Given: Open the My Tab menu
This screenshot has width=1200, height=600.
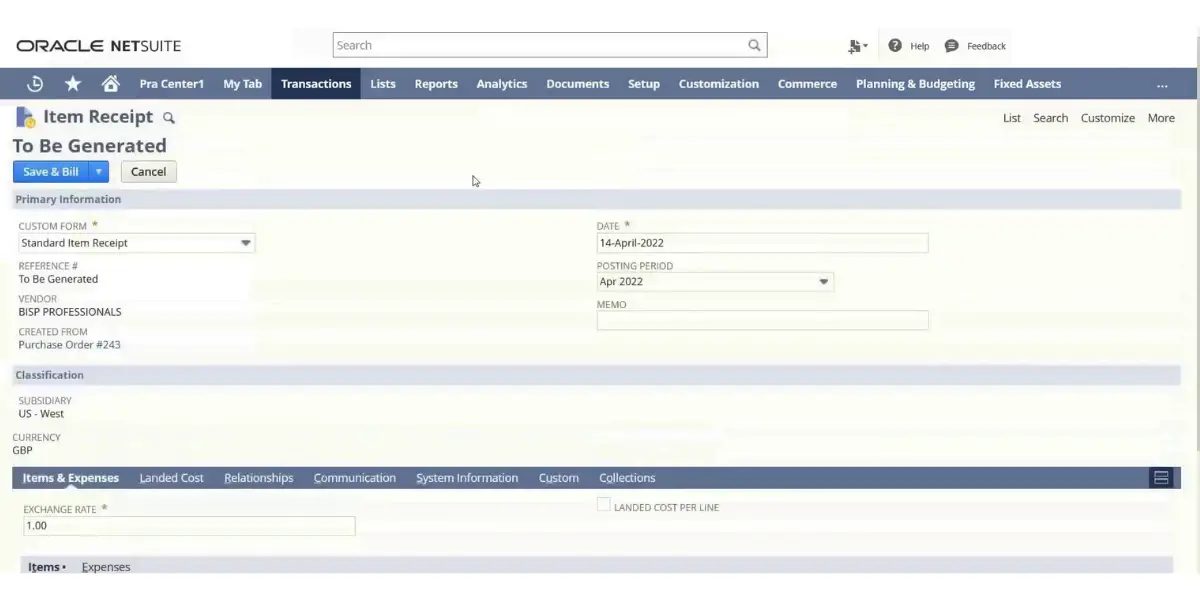Looking at the screenshot, I should pos(243,84).
